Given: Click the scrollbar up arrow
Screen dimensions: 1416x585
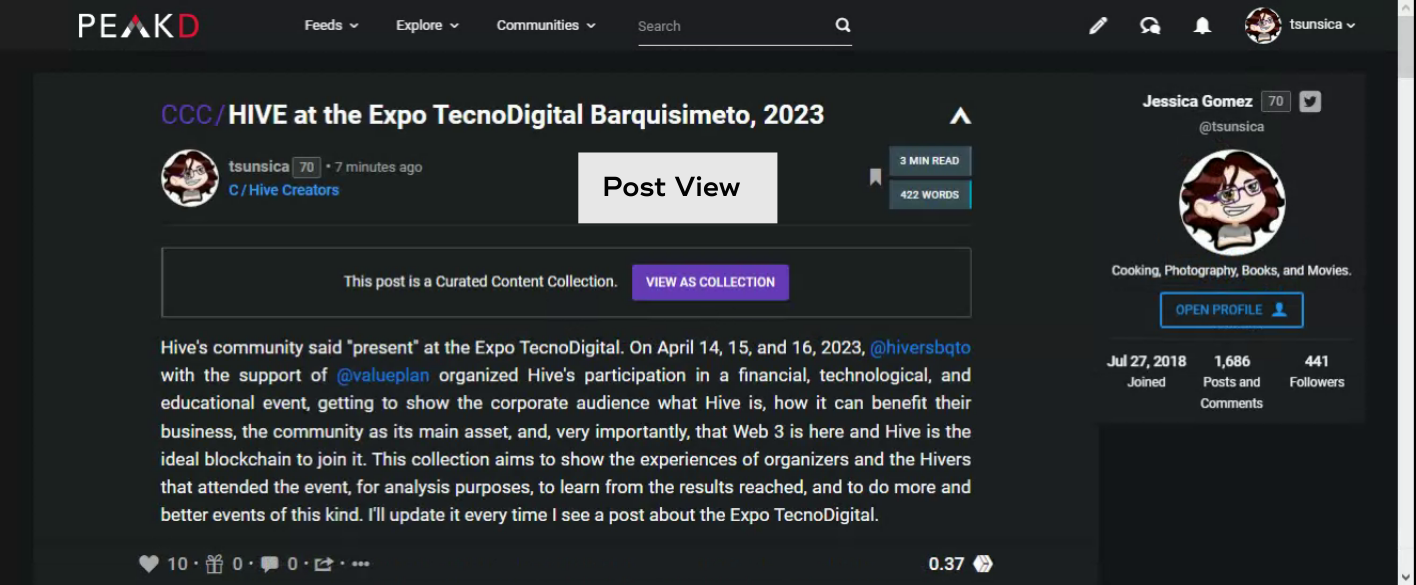Looking at the screenshot, I should (1407, 9).
